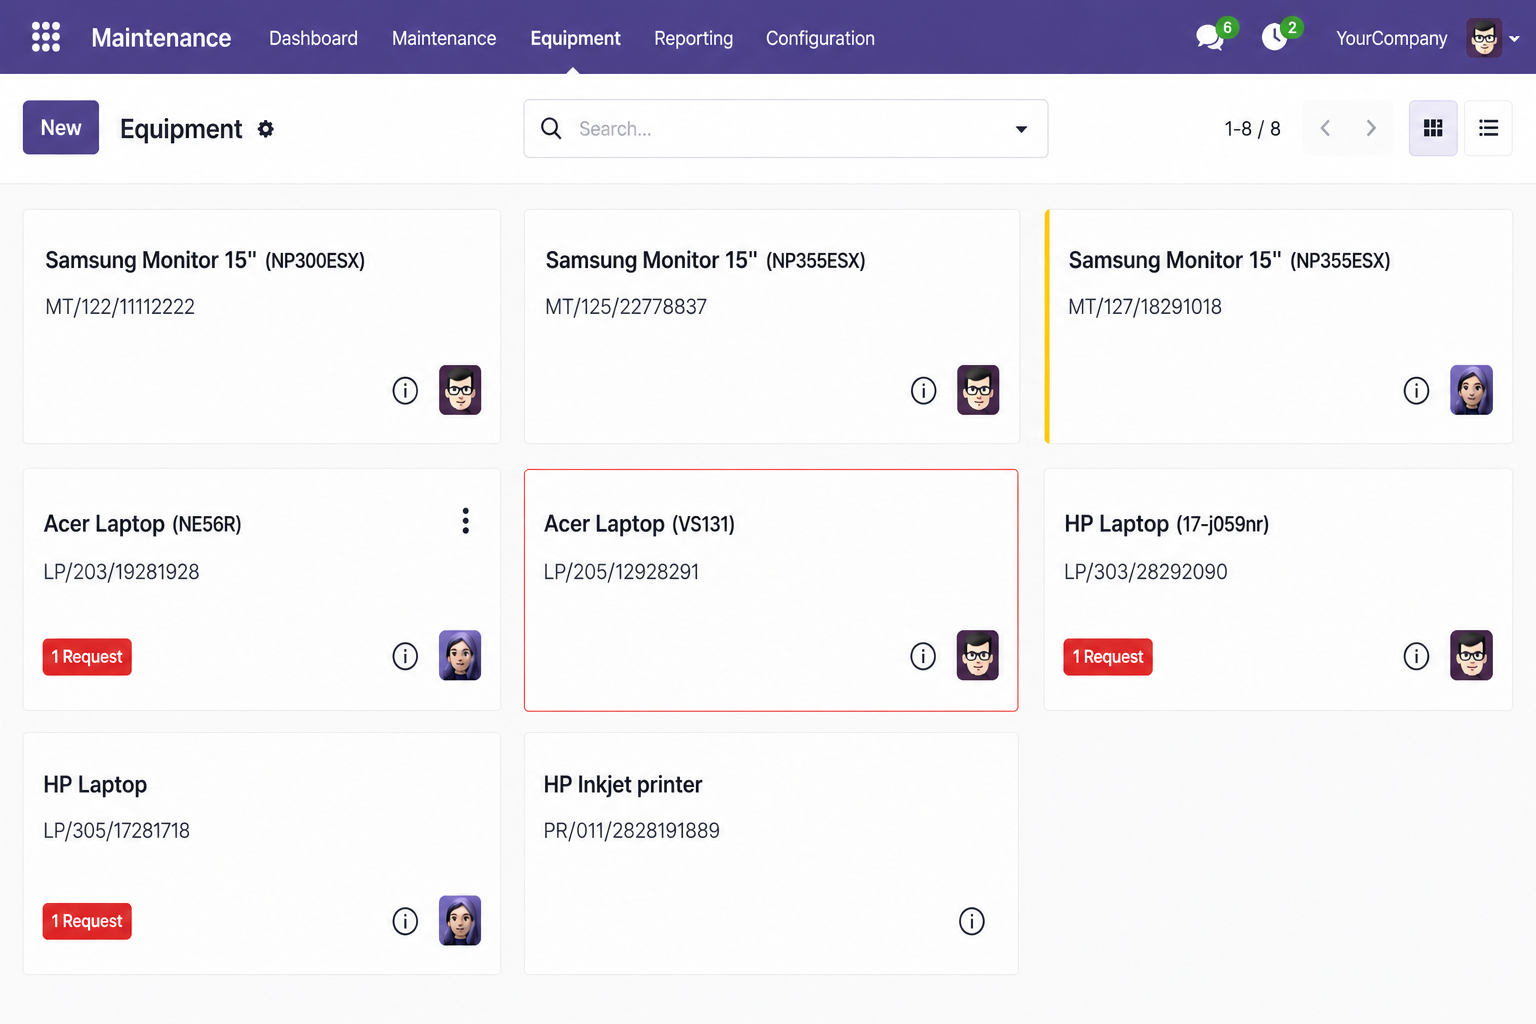Viewport: 1536px width, 1024px height.
Task: Open the activities clock icon with badge 2
Action: (1274, 38)
